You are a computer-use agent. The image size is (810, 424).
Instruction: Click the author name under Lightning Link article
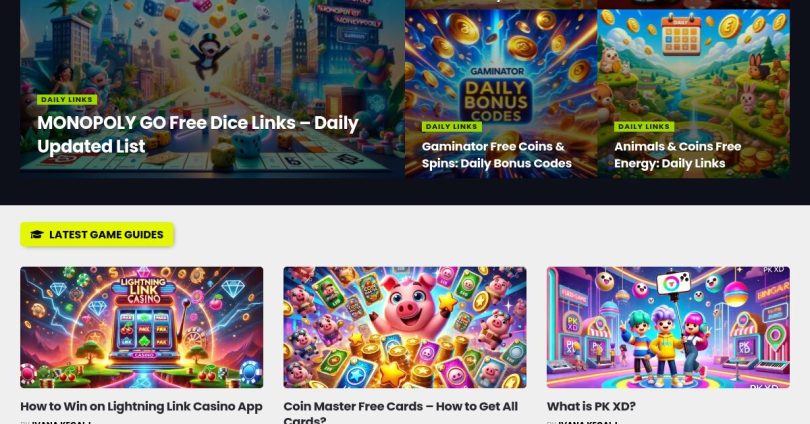(x=64, y=422)
